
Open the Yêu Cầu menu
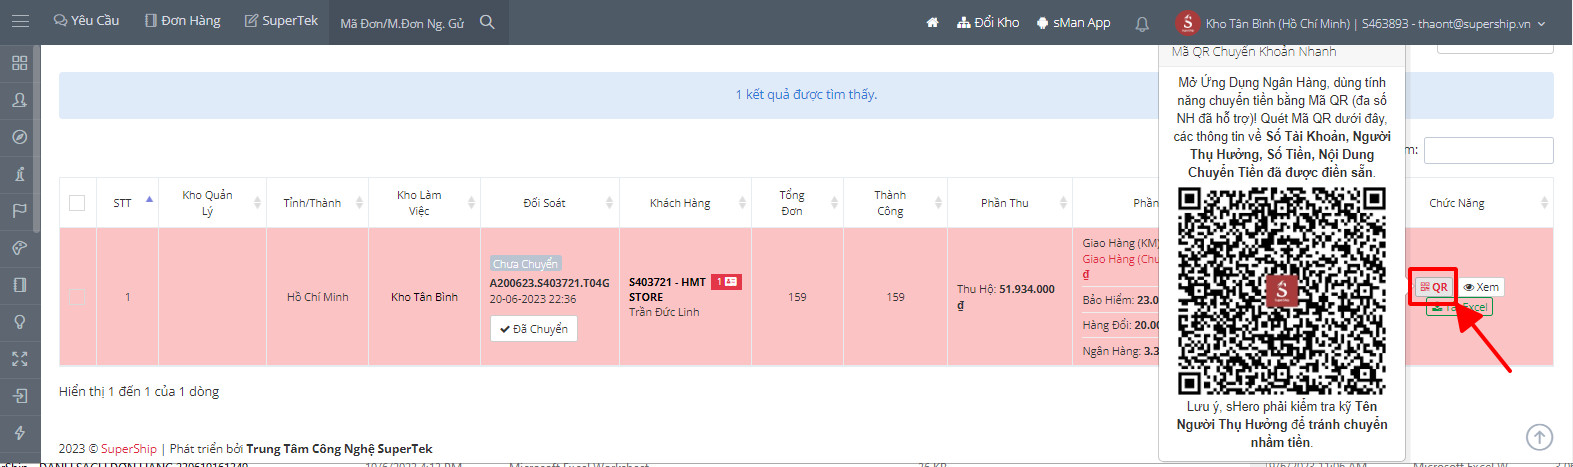tap(86, 21)
